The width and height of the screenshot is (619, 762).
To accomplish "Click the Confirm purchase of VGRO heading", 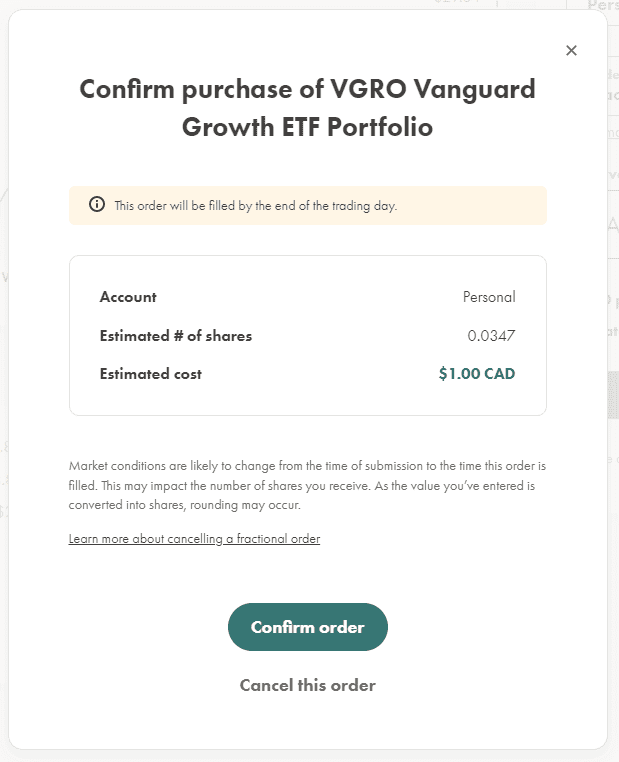I will click(x=308, y=108).
